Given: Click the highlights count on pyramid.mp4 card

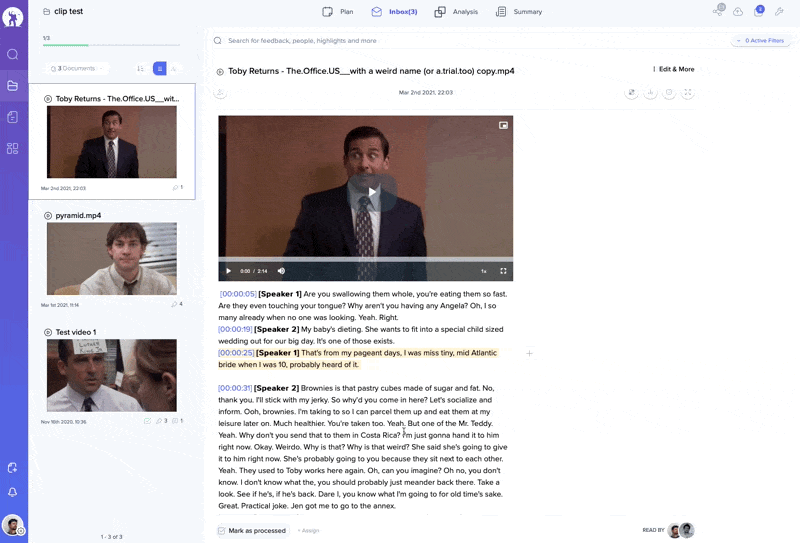Looking at the screenshot, I should (177, 304).
